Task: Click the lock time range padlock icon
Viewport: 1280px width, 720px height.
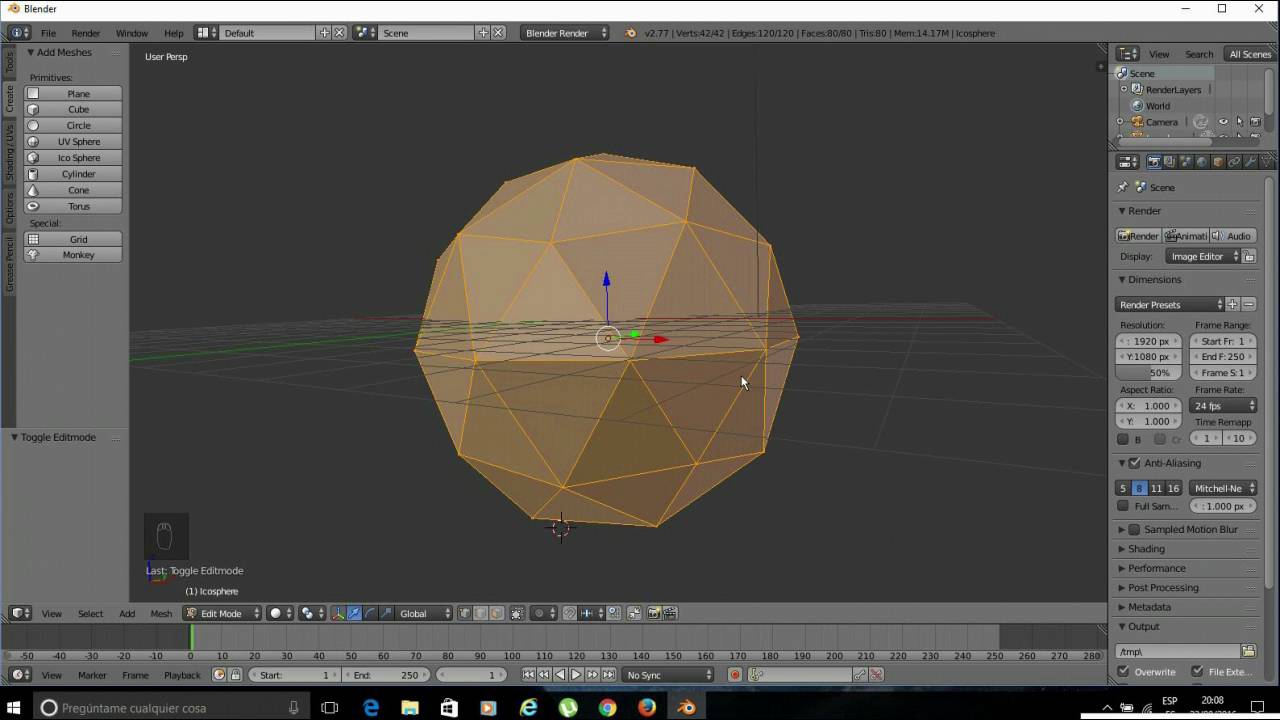Action: point(235,675)
